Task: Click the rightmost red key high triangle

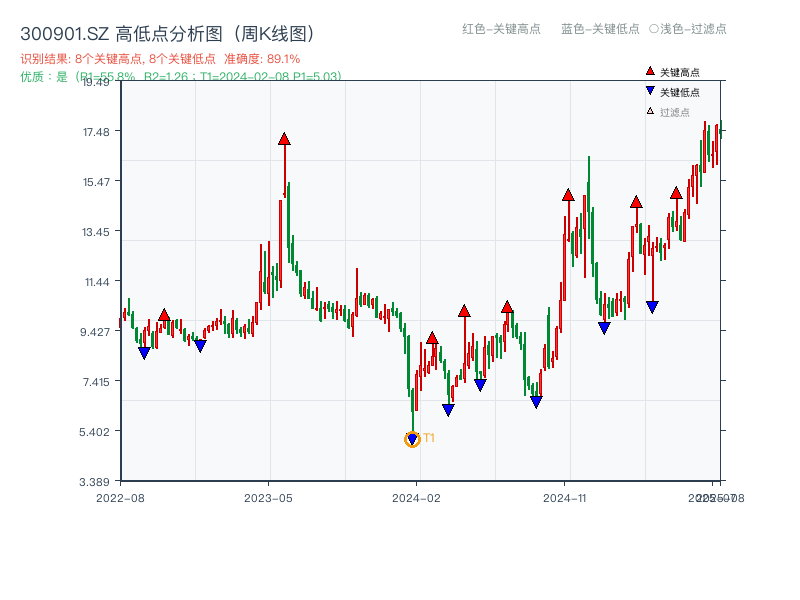Action: [676, 193]
